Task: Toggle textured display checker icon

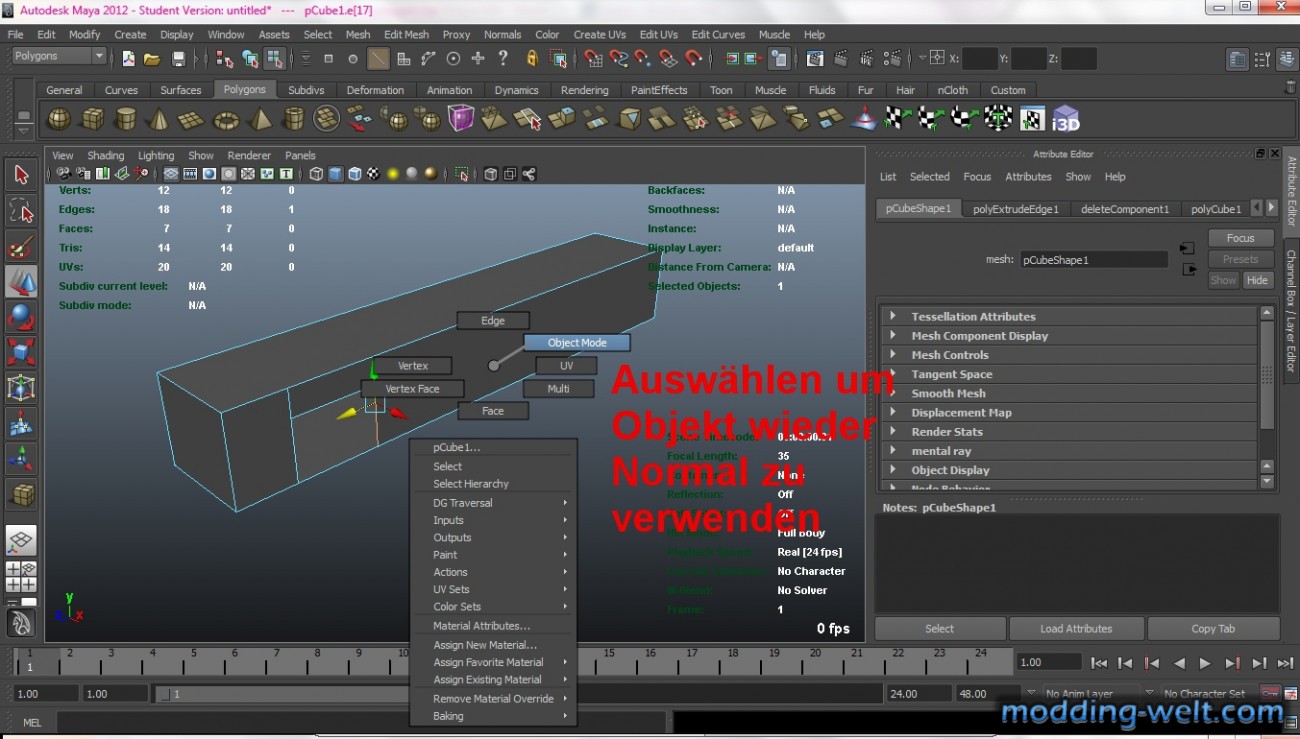Action: (x=373, y=174)
